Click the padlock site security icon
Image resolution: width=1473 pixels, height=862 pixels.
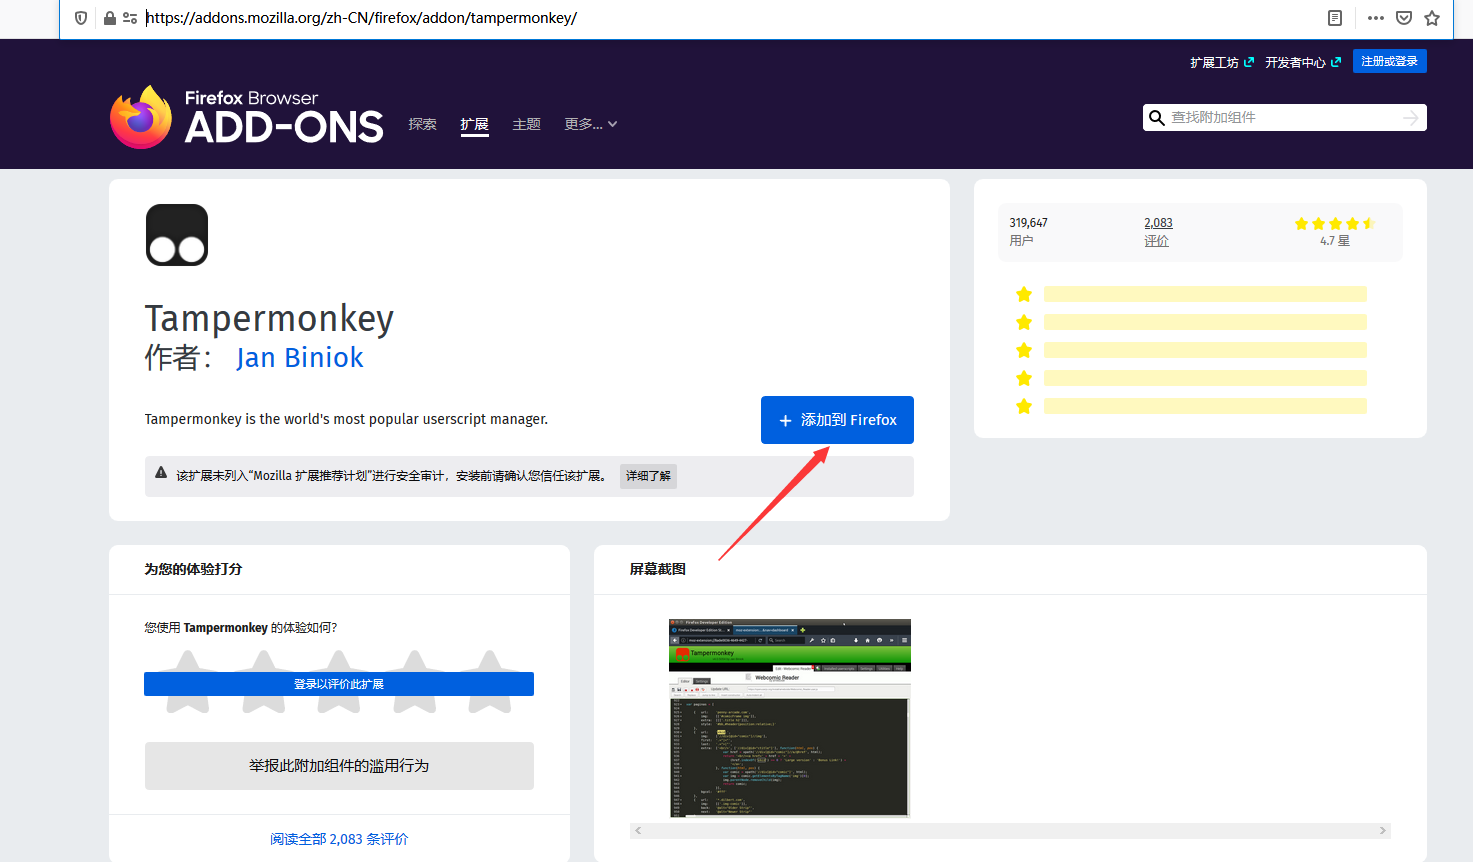click(110, 18)
